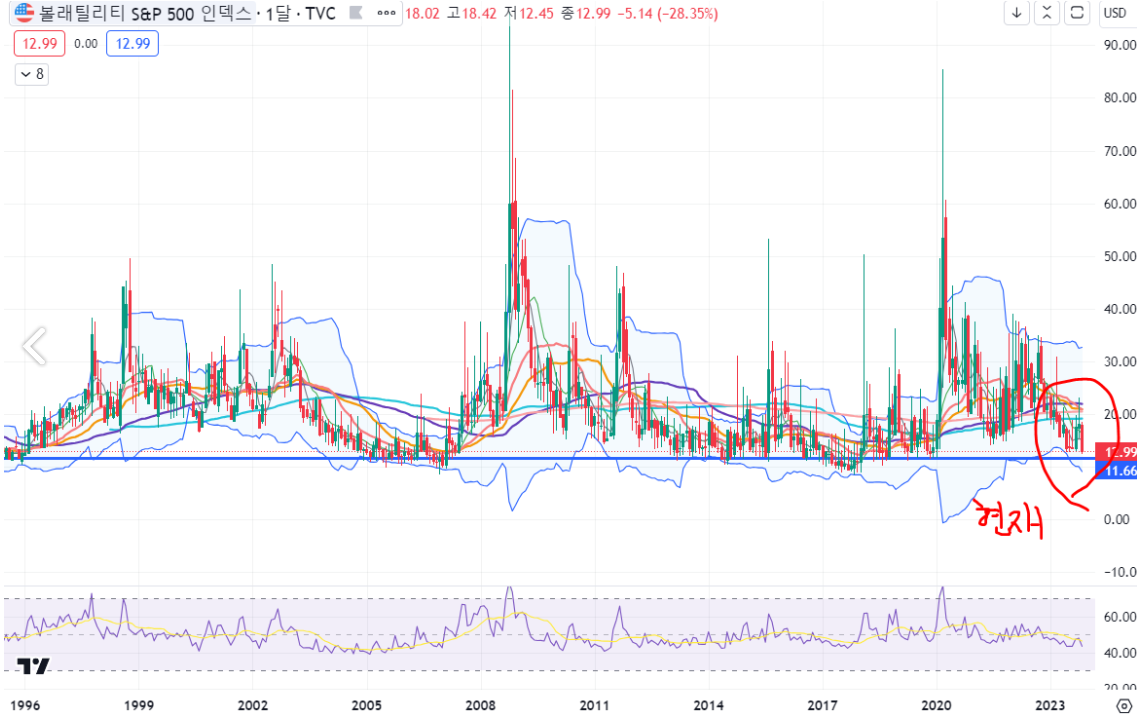Open the 볼래틸리티 S&P 500 인덱스 symbol title
The width and height of the screenshot is (1137, 715).
[x=146, y=13]
